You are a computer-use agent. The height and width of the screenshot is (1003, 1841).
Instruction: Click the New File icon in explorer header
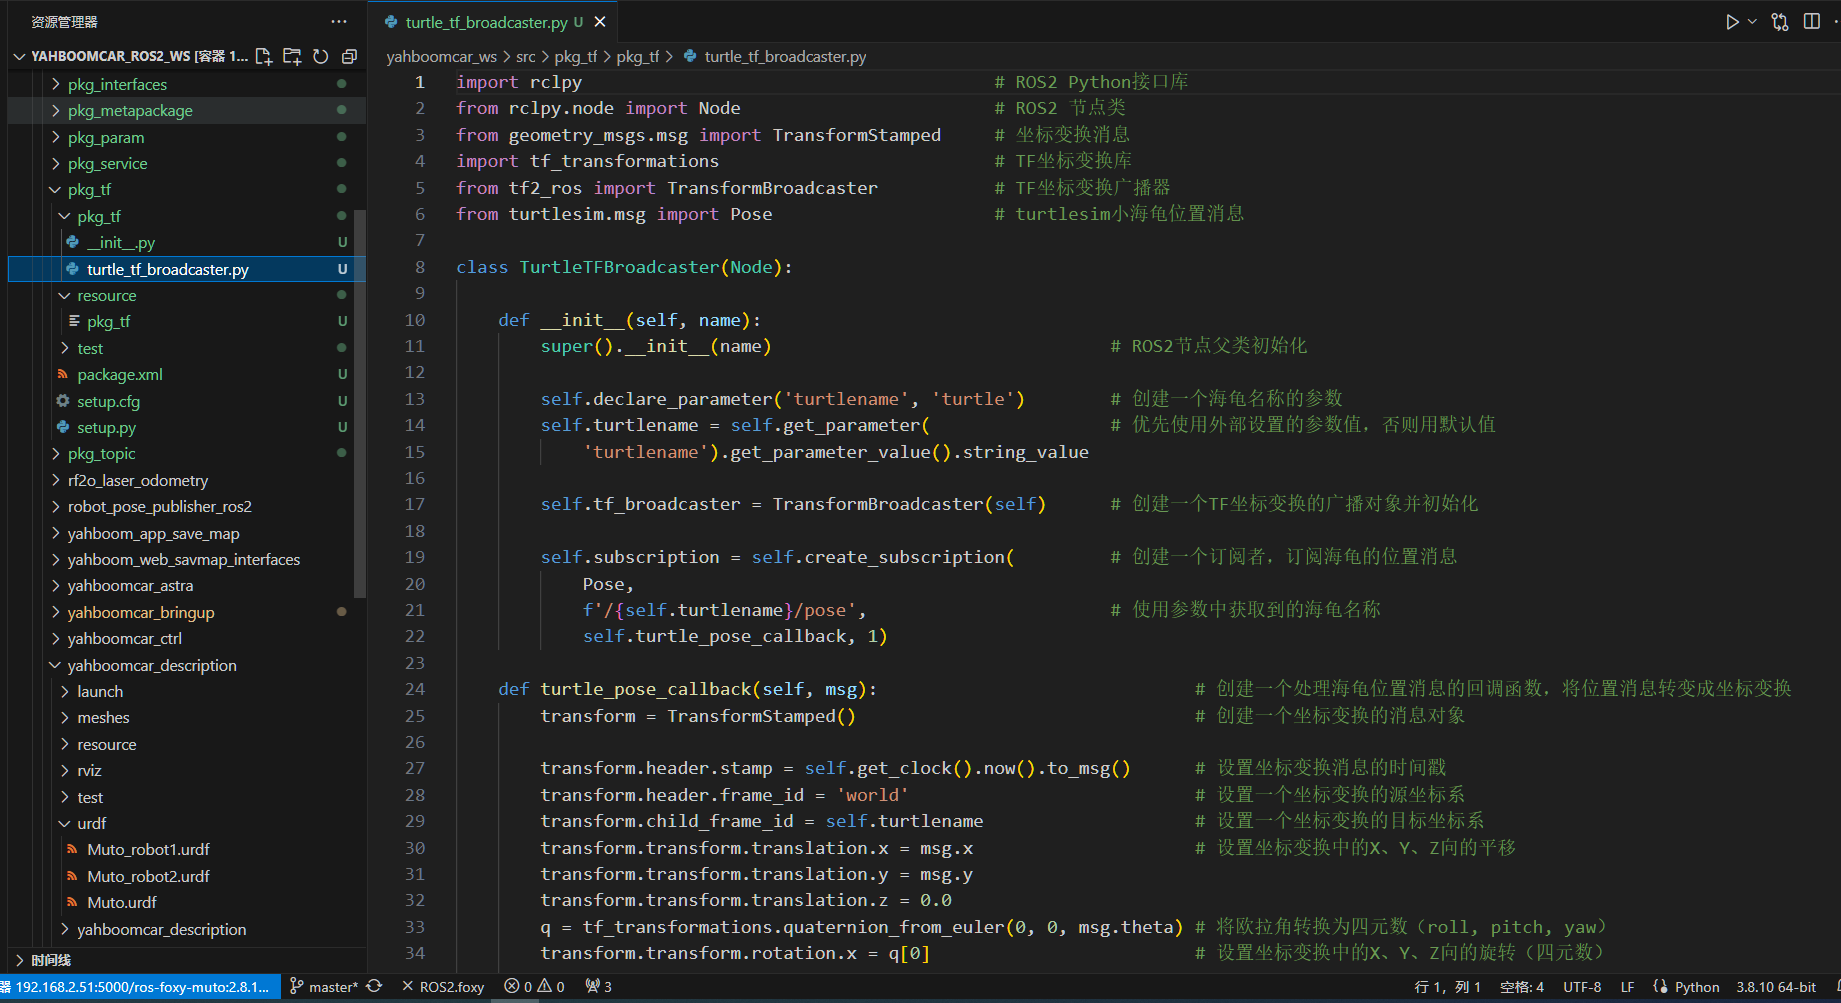point(264,56)
